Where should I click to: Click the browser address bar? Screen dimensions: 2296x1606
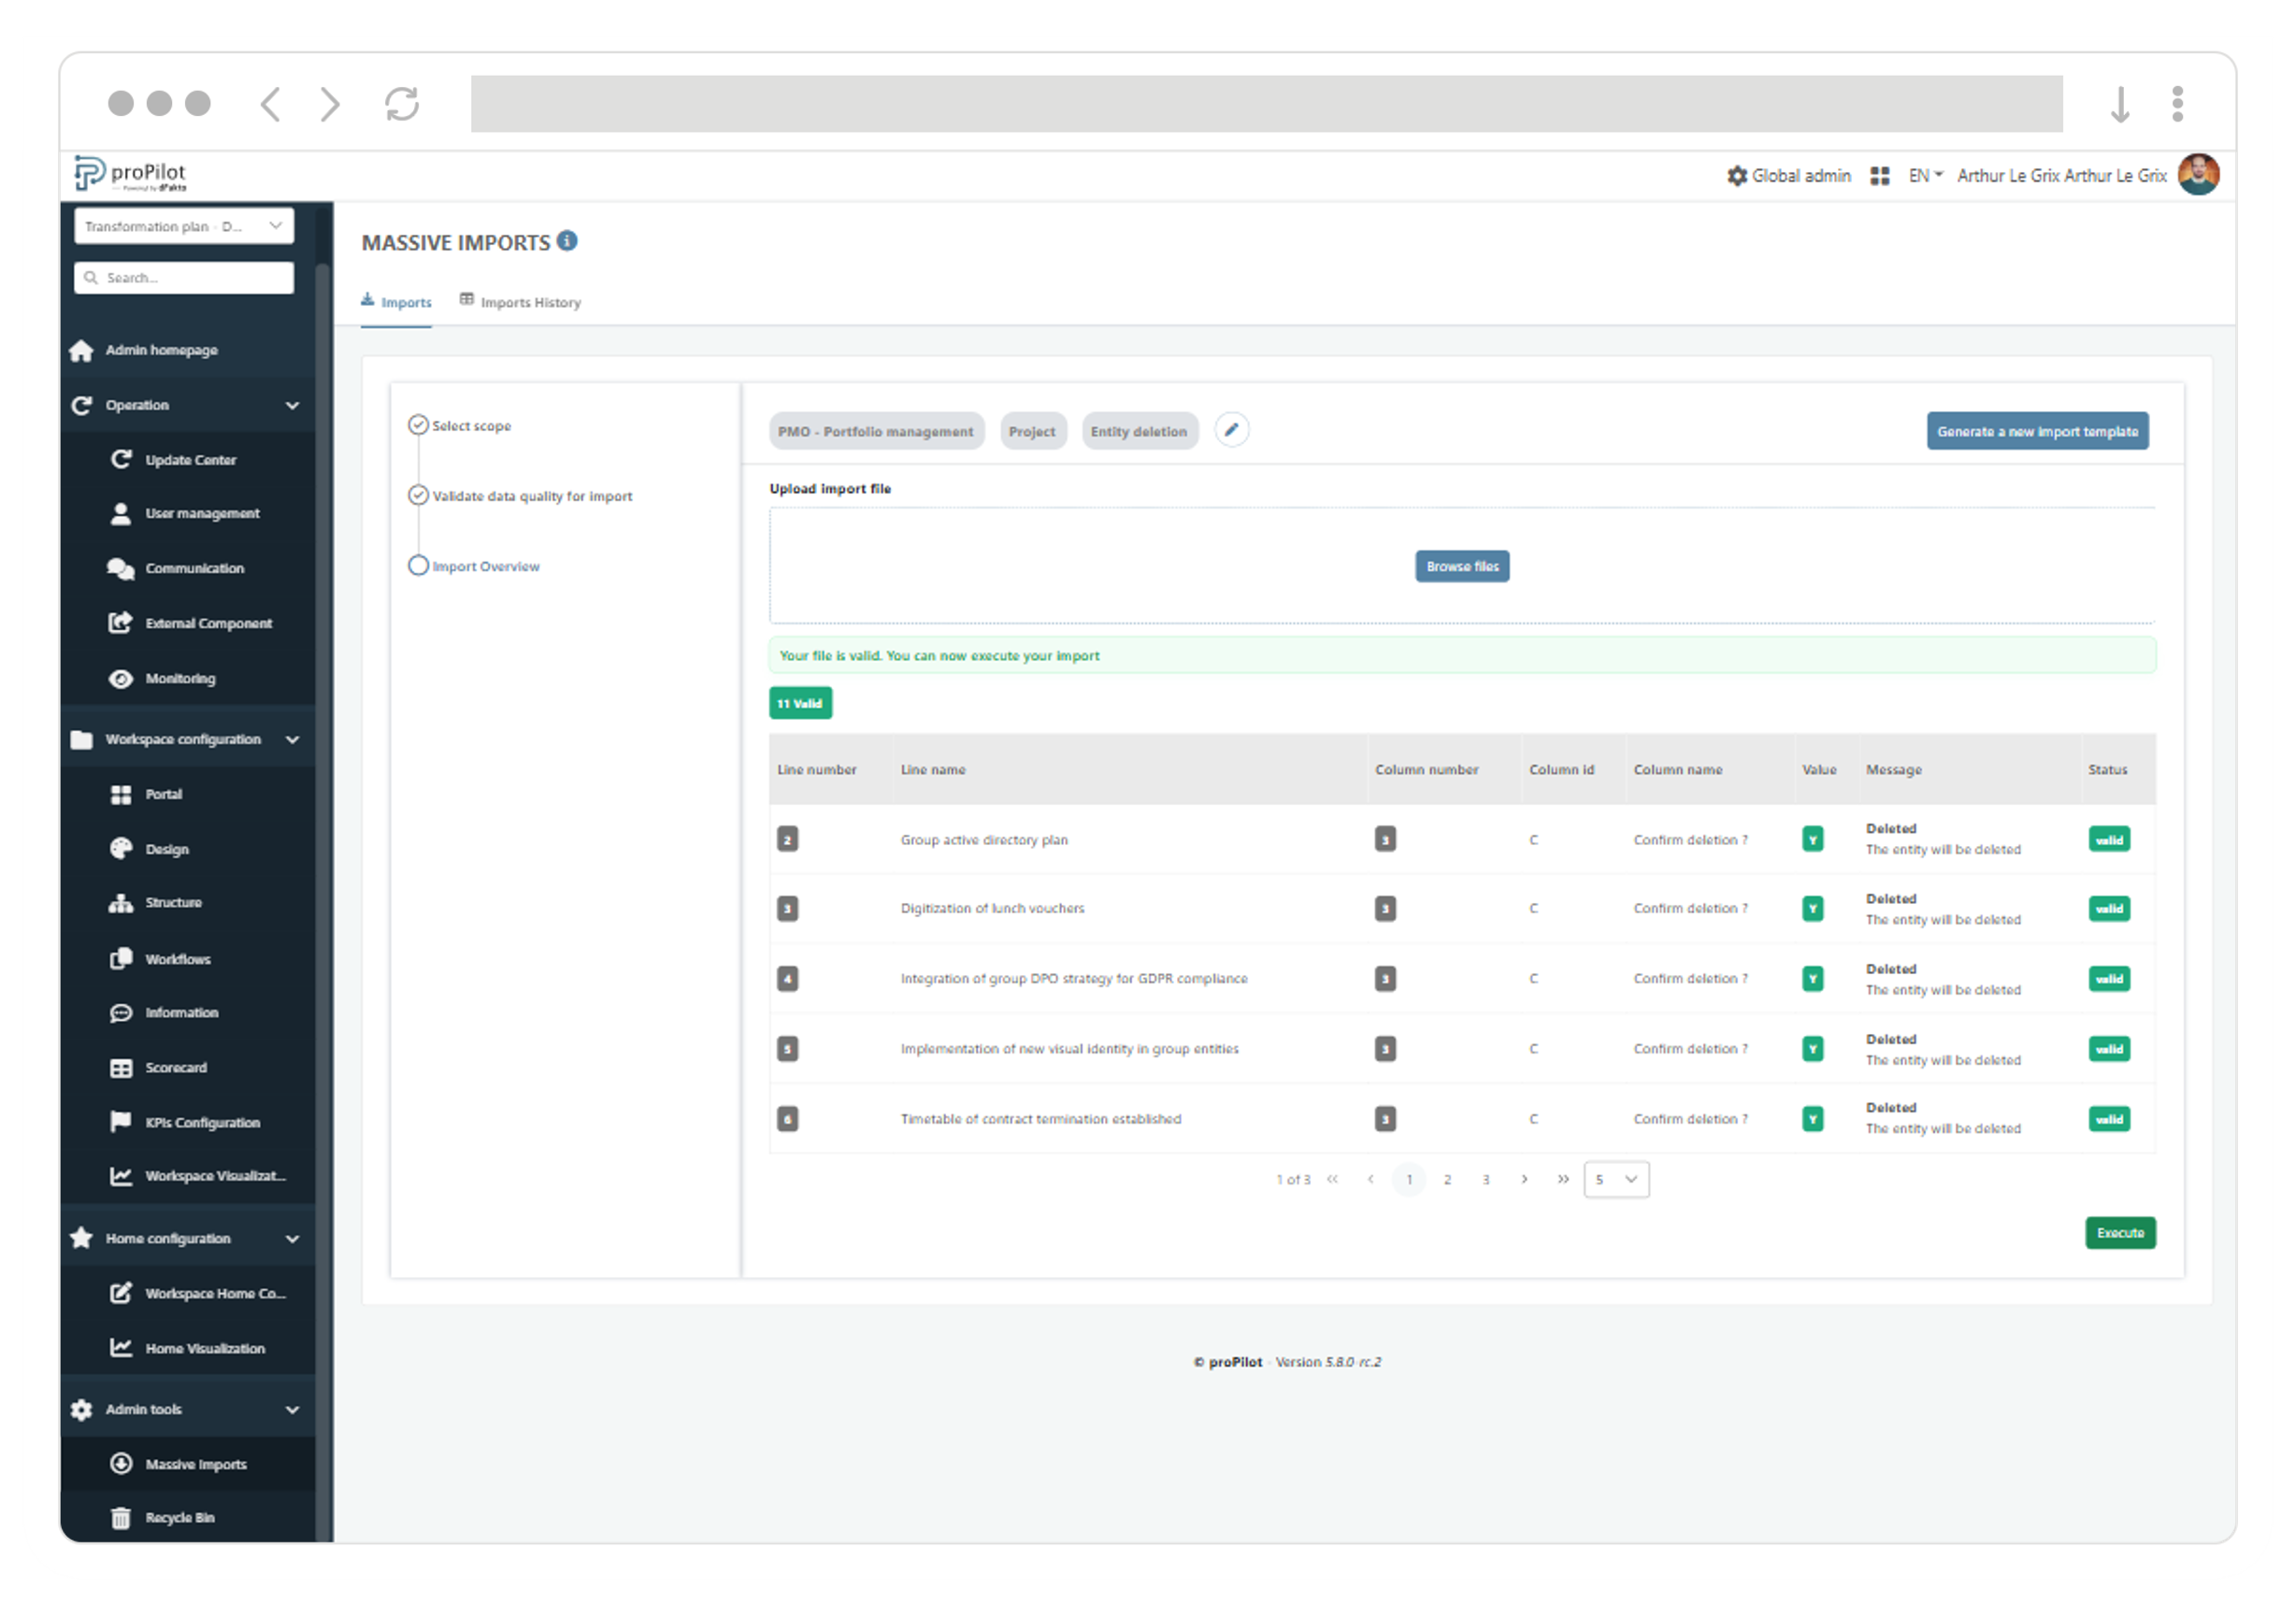(1266, 103)
